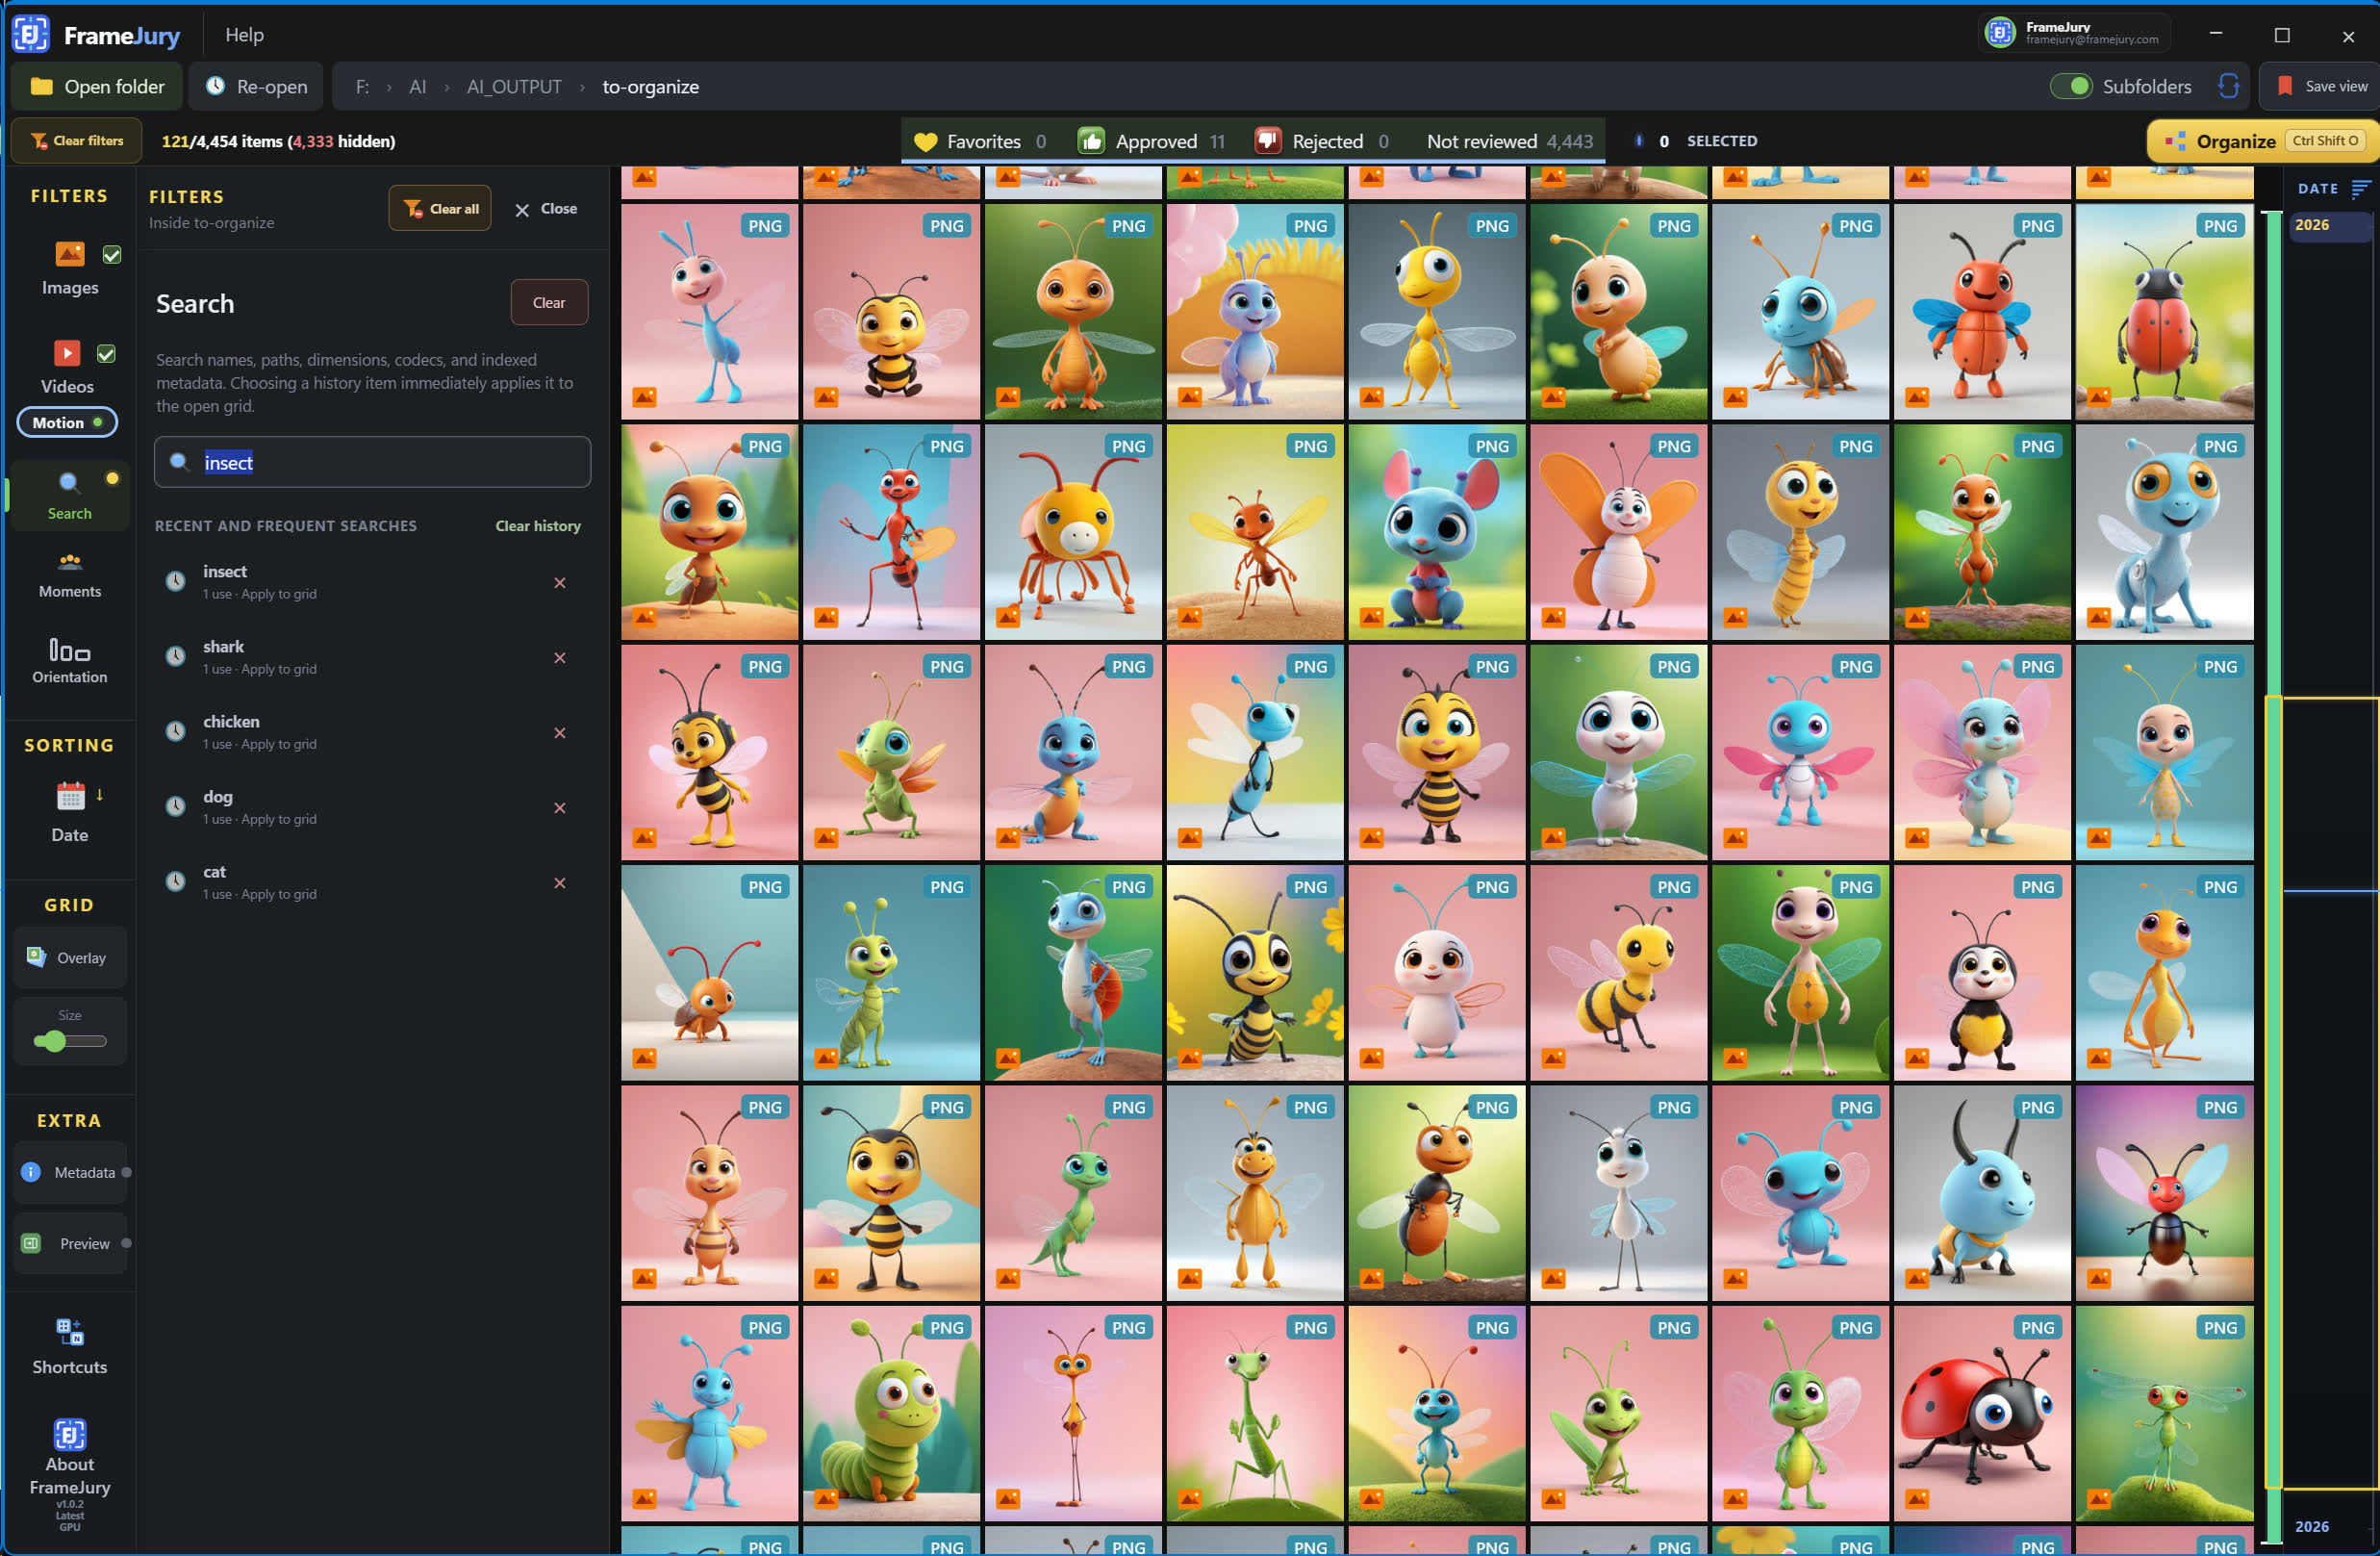Click the Organize button
The width and height of the screenshot is (2380, 1556).
[x=2265, y=141]
